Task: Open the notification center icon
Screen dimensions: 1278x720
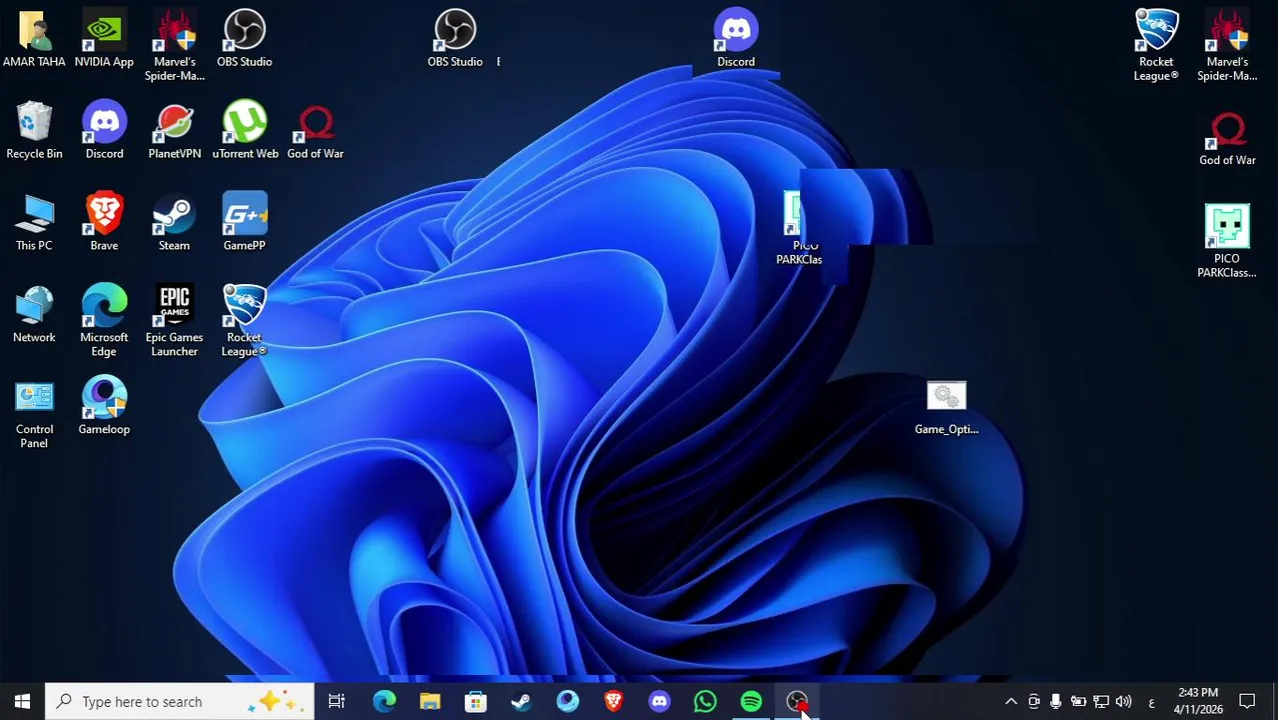Action: click(x=1247, y=702)
